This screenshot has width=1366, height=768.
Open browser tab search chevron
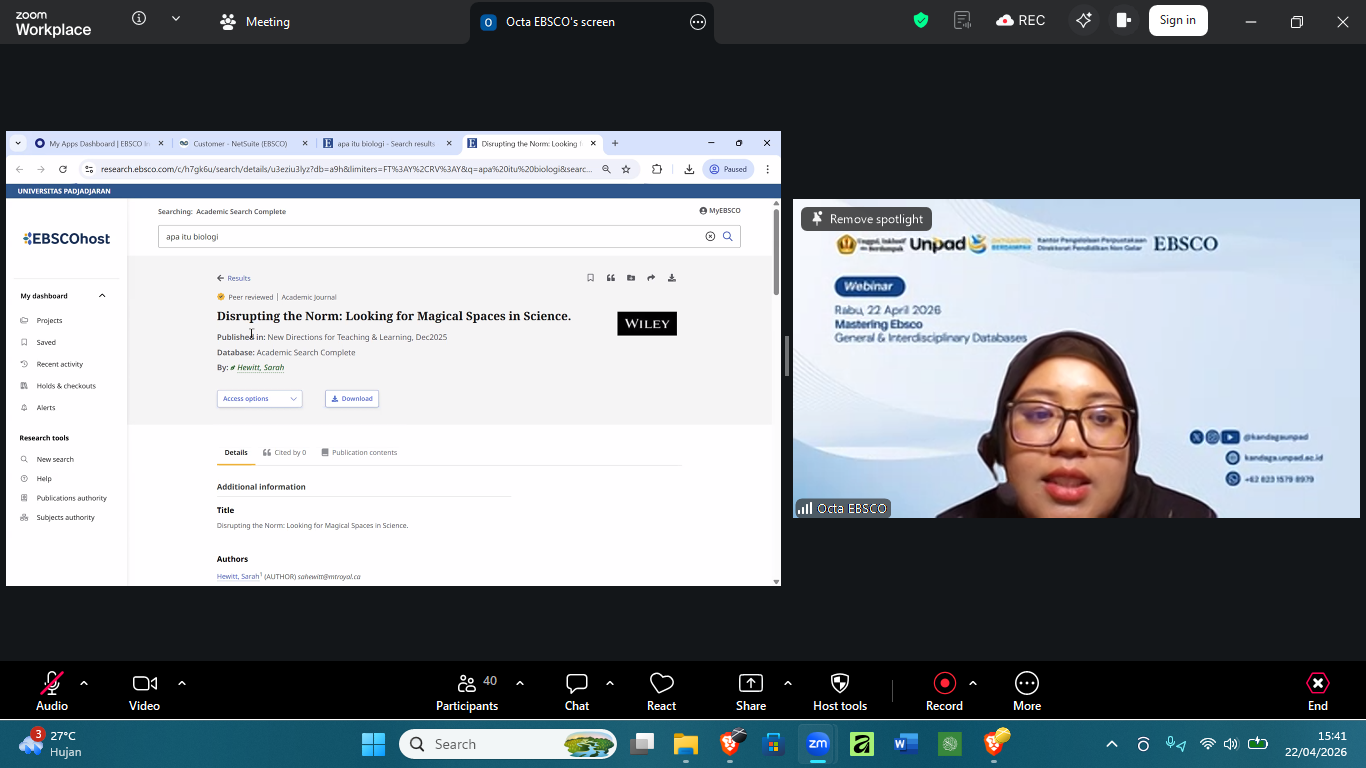pyautogui.click(x=18, y=143)
